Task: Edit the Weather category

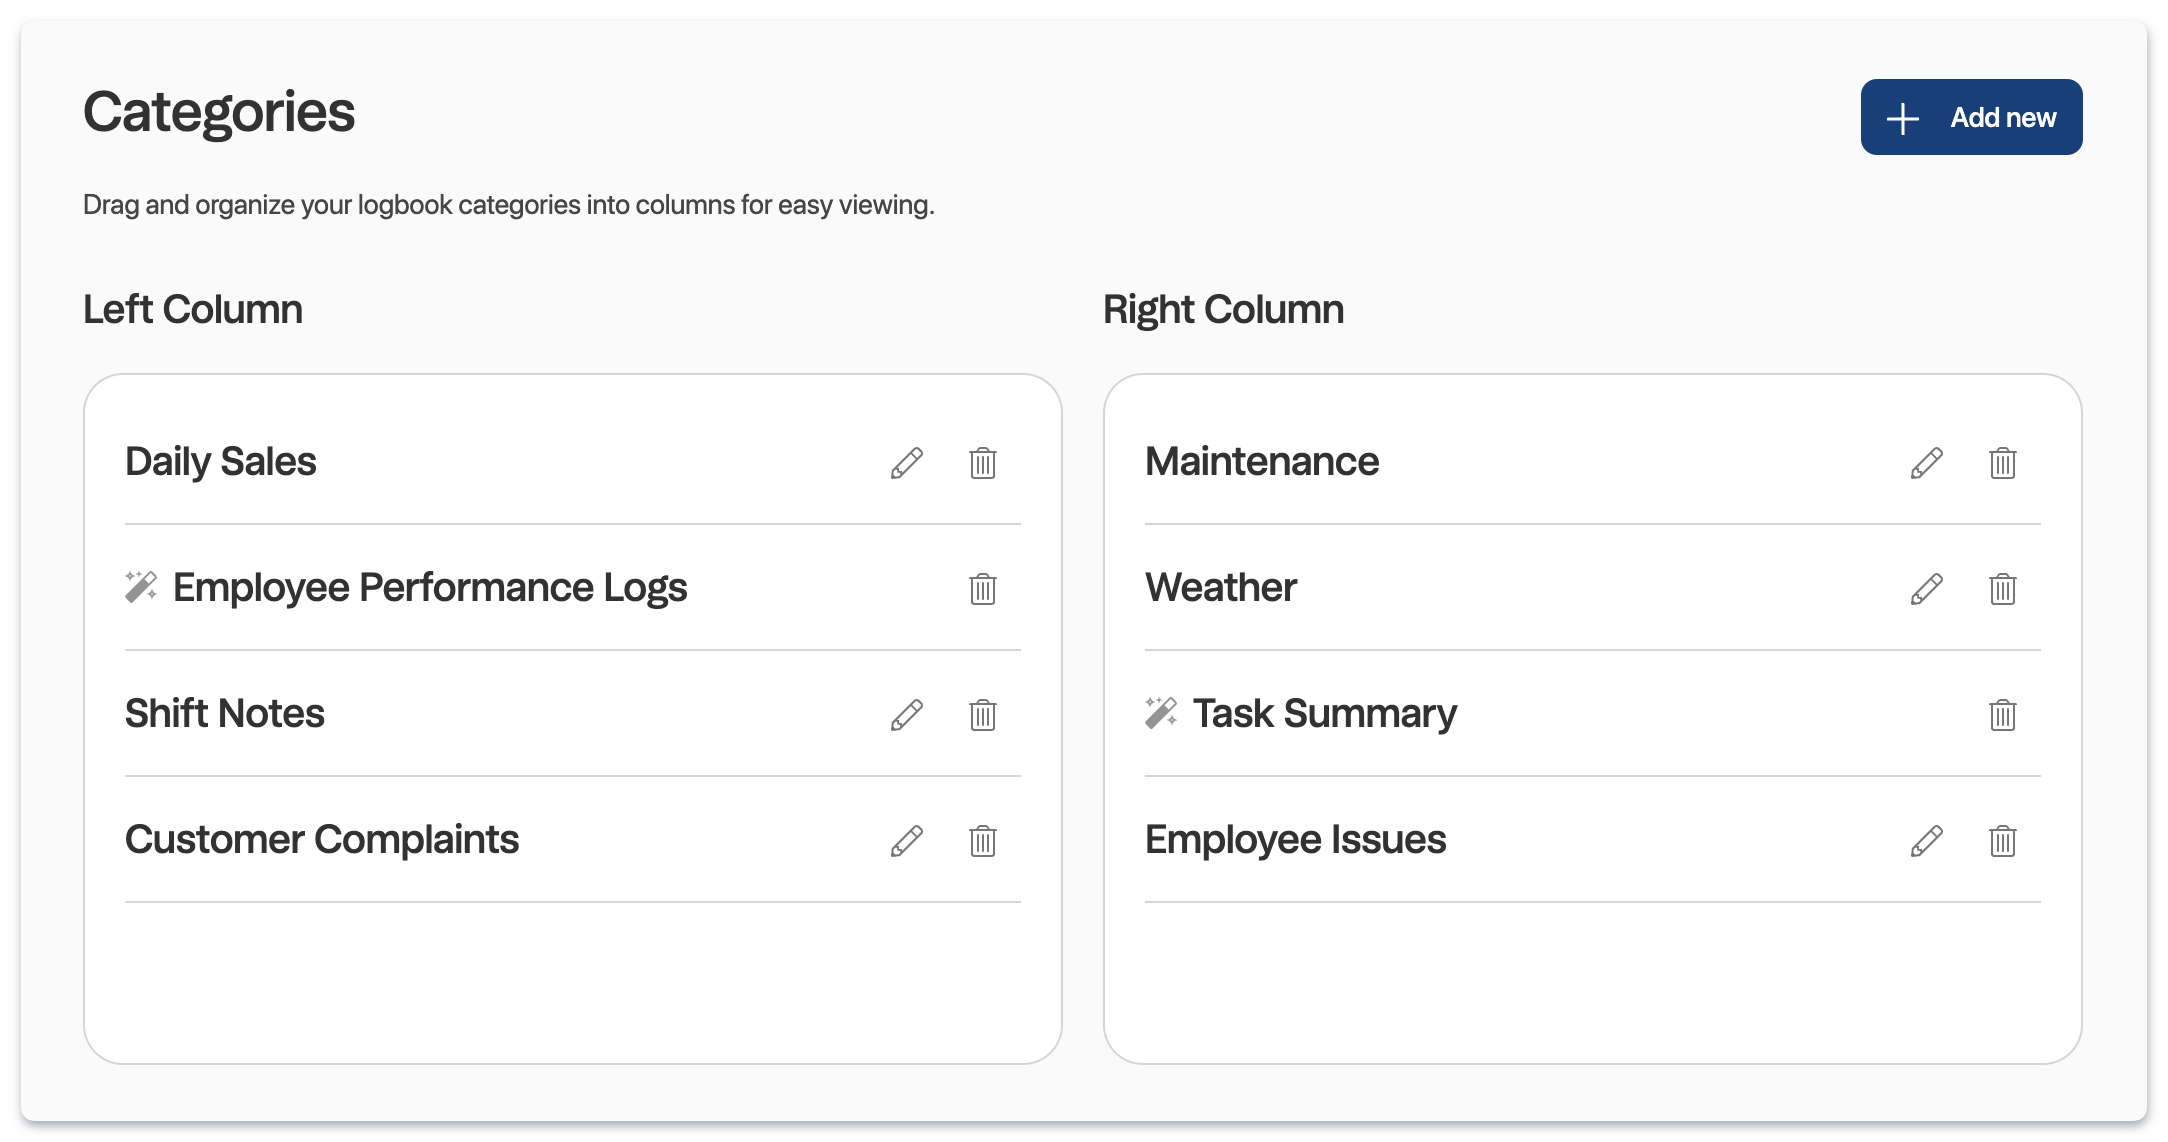Action: (x=1925, y=590)
